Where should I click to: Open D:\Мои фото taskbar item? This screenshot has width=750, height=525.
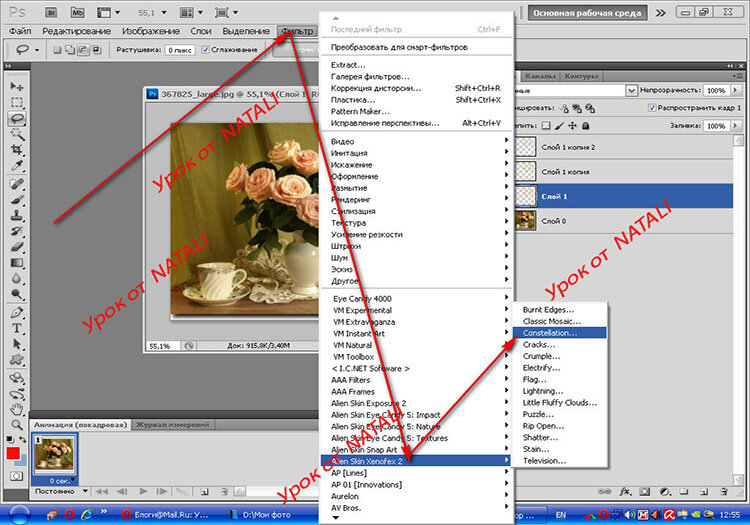point(268,515)
